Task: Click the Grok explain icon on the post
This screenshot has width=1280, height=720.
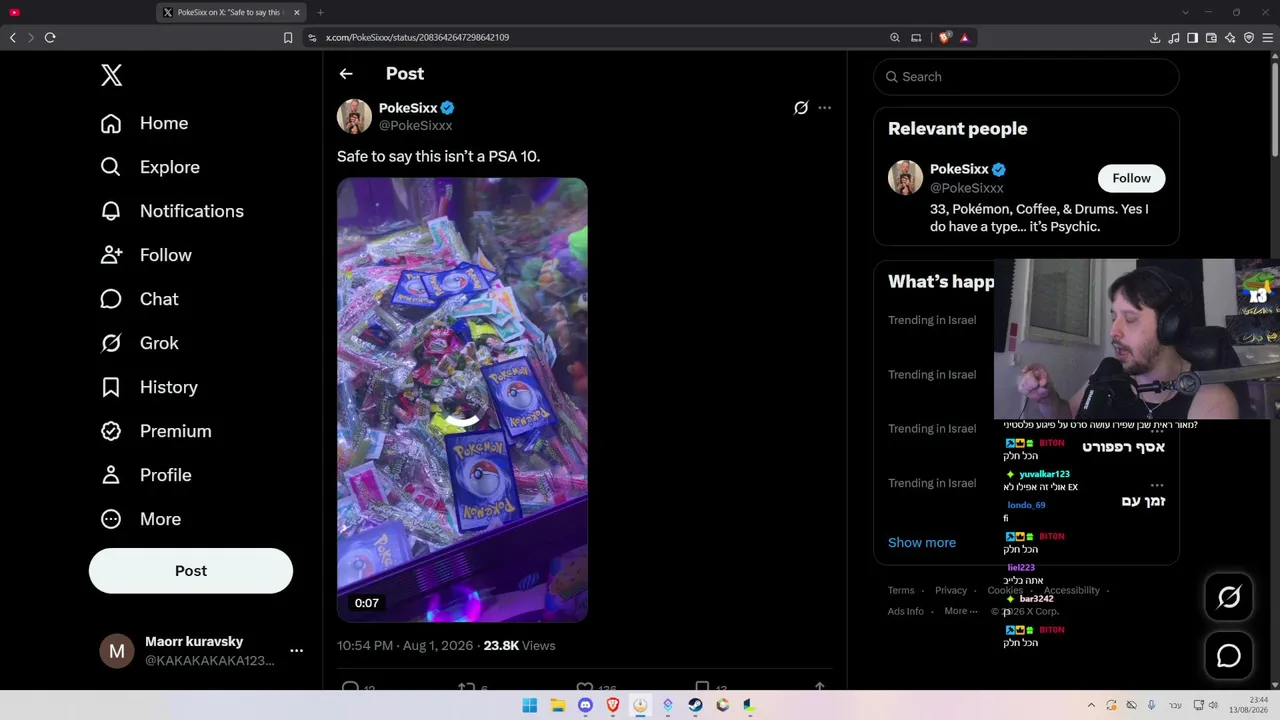Action: click(801, 108)
